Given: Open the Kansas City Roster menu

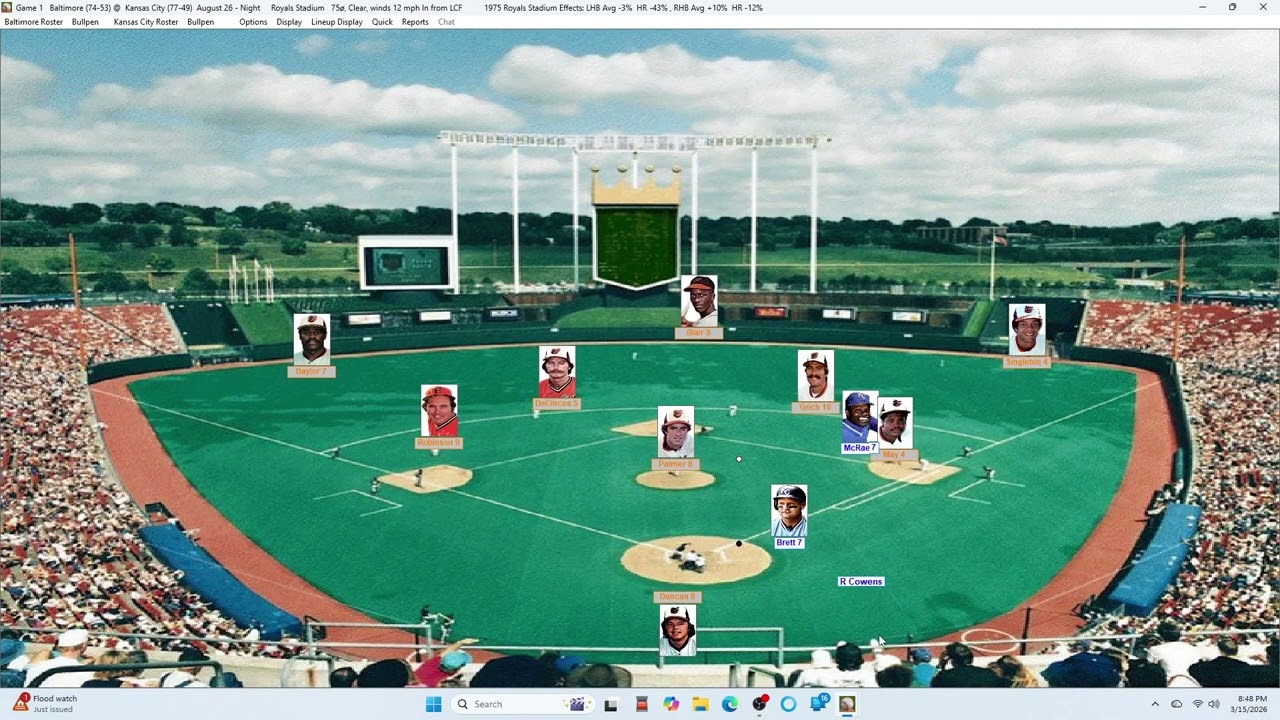Looking at the screenshot, I should click(146, 22).
